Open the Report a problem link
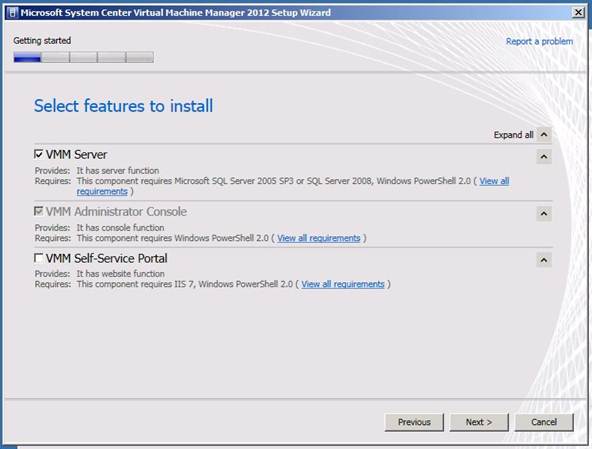 (x=539, y=41)
